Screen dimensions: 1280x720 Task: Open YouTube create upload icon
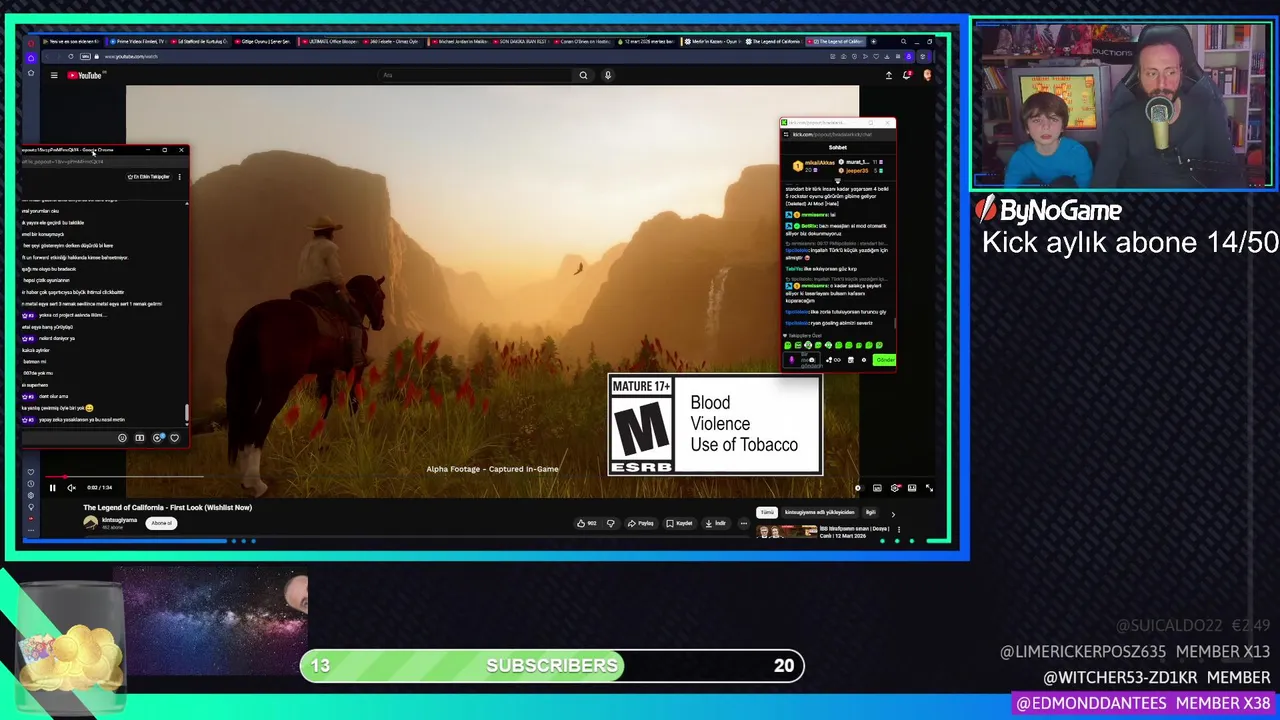pyautogui.click(x=888, y=75)
